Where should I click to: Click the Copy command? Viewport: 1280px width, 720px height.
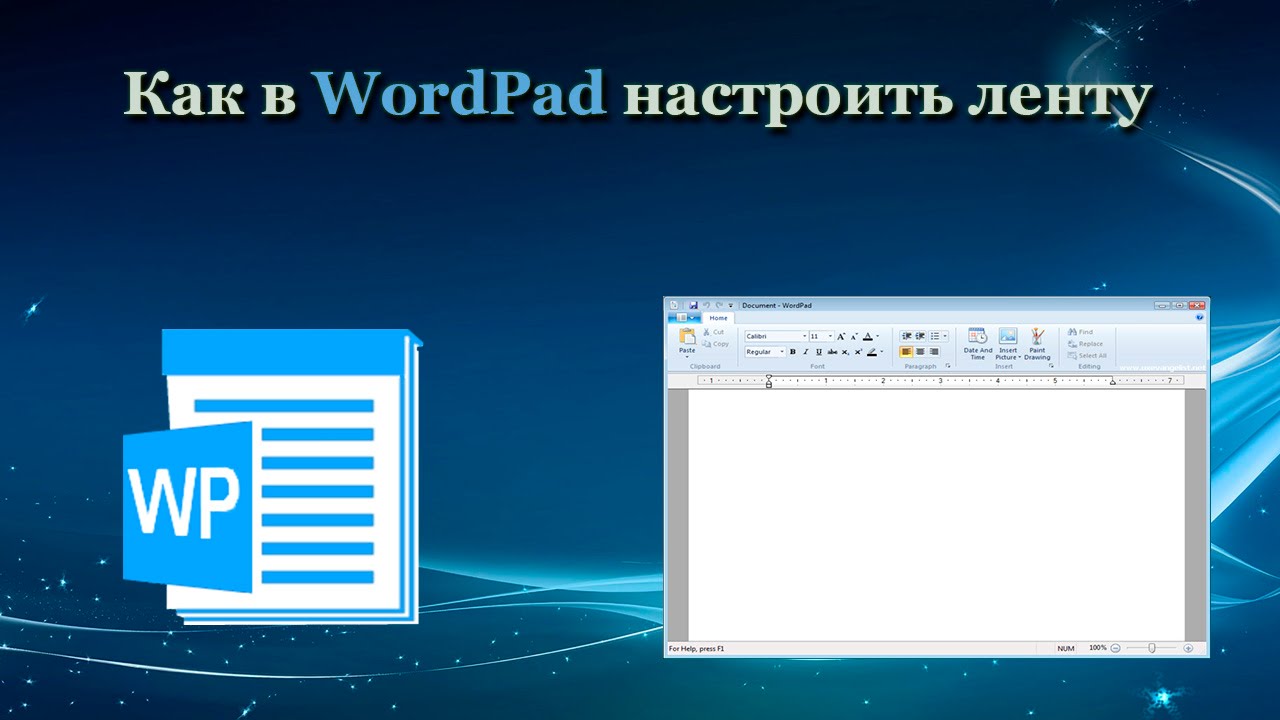point(715,344)
